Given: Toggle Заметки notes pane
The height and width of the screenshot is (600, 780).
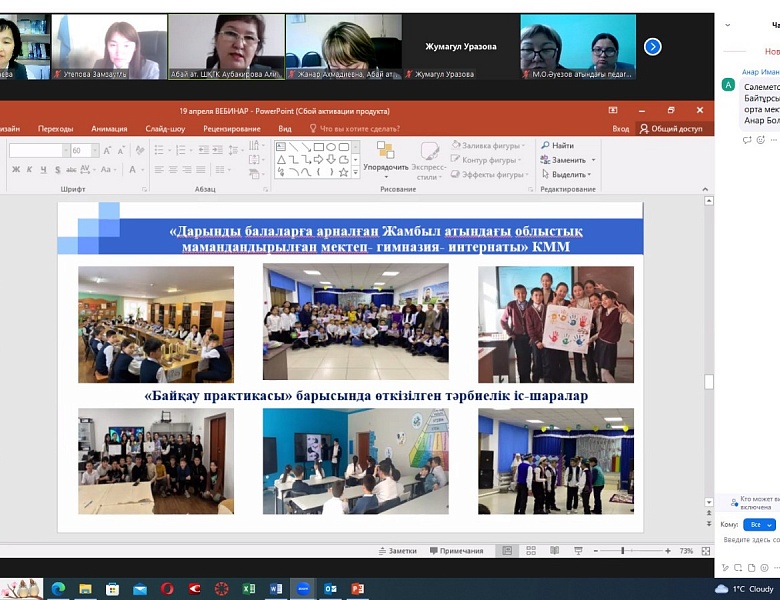Looking at the screenshot, I should point(398,551).
